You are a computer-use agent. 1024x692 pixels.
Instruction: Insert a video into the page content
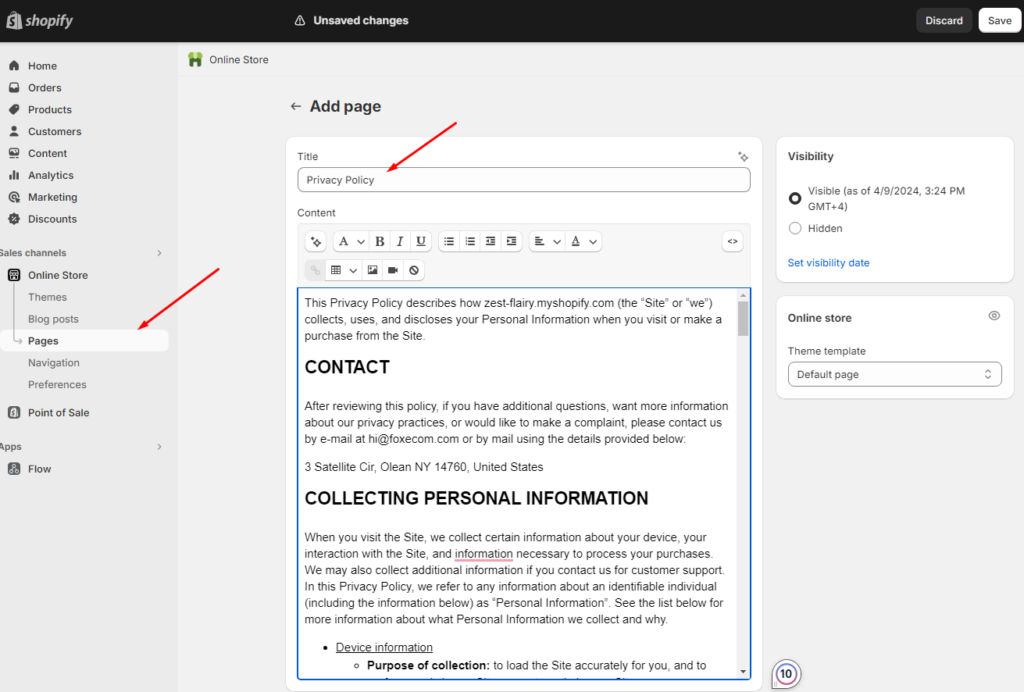point(392,269)
